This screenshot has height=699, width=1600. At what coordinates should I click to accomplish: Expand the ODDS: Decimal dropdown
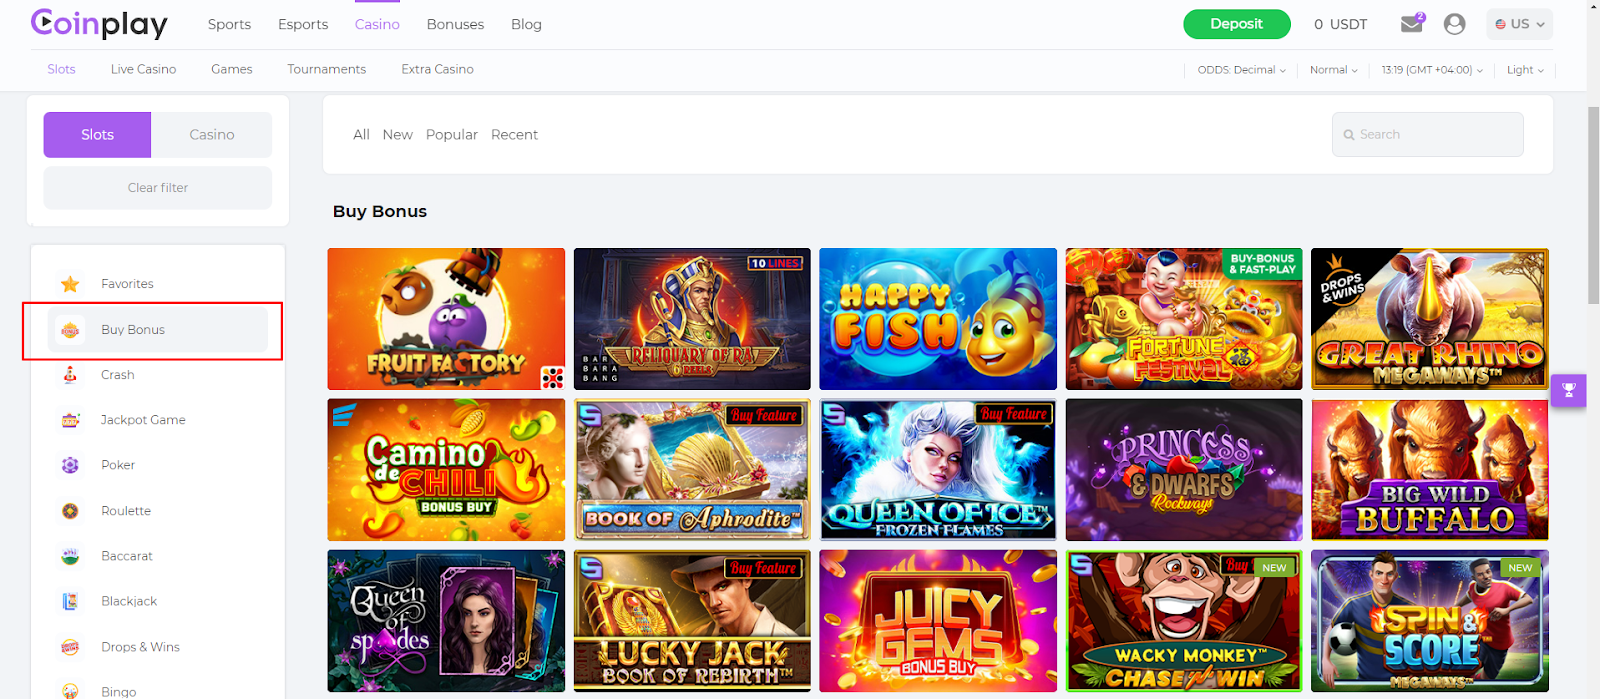tap(1241, 70)
